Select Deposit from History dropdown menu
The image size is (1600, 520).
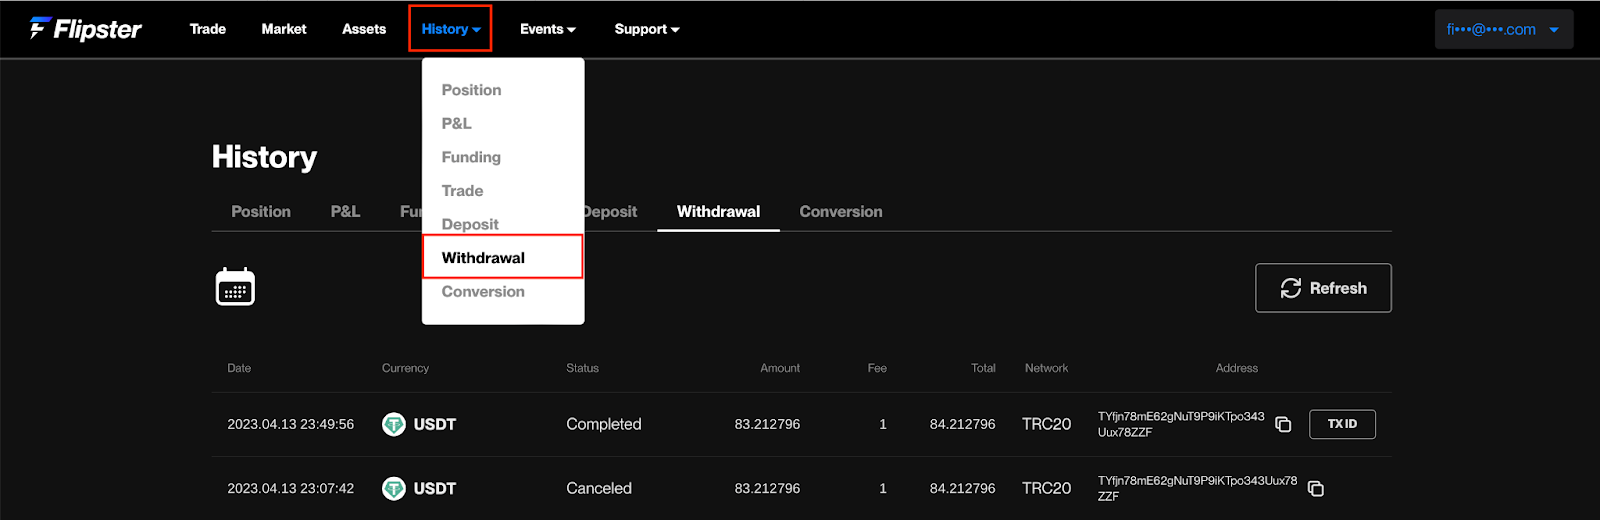[x=470, y=224]
